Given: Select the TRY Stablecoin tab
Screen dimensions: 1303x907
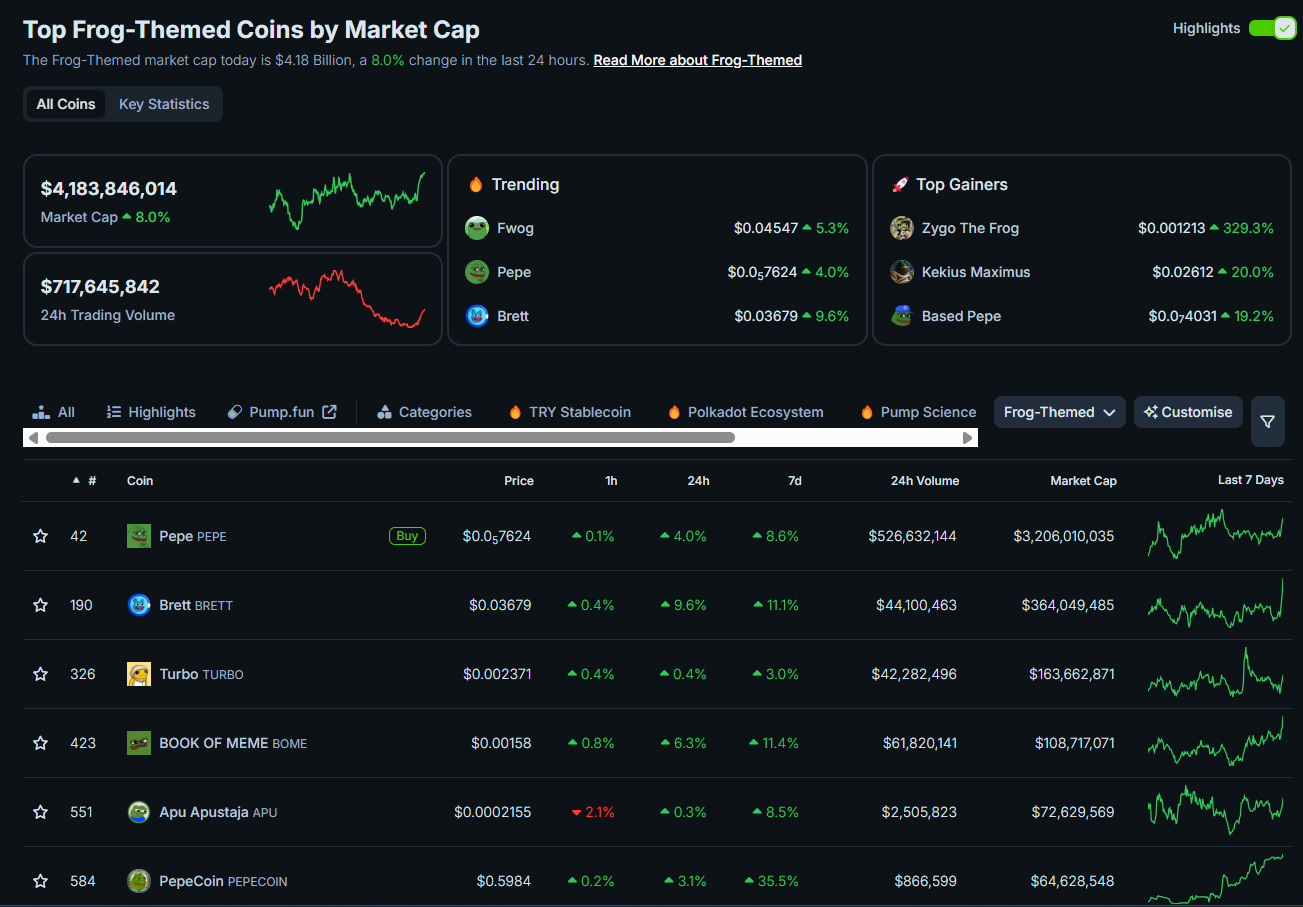Looking at the screenshot, I should coord(570,412).
